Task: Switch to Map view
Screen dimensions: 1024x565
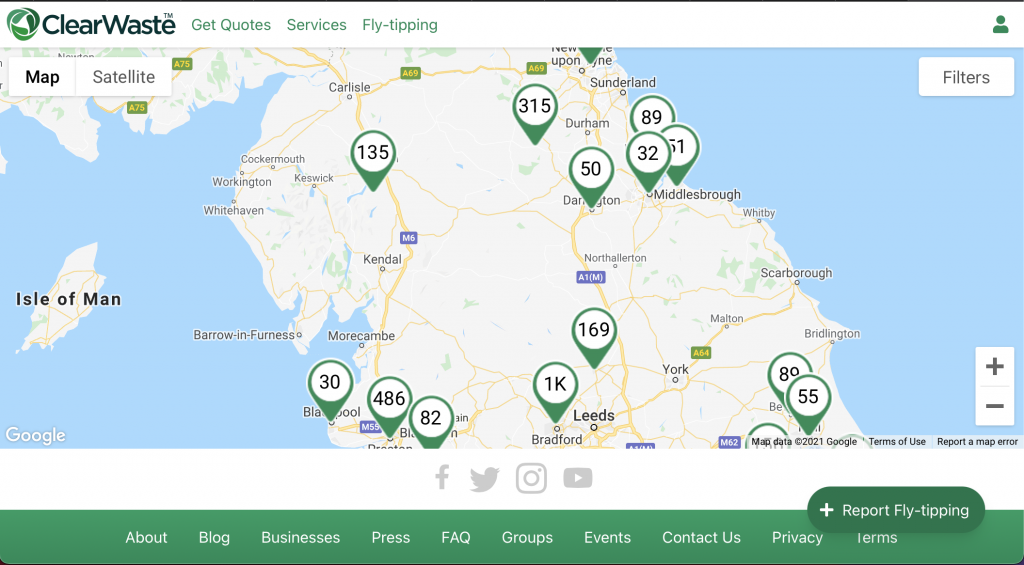Action: tap(42, 77)
